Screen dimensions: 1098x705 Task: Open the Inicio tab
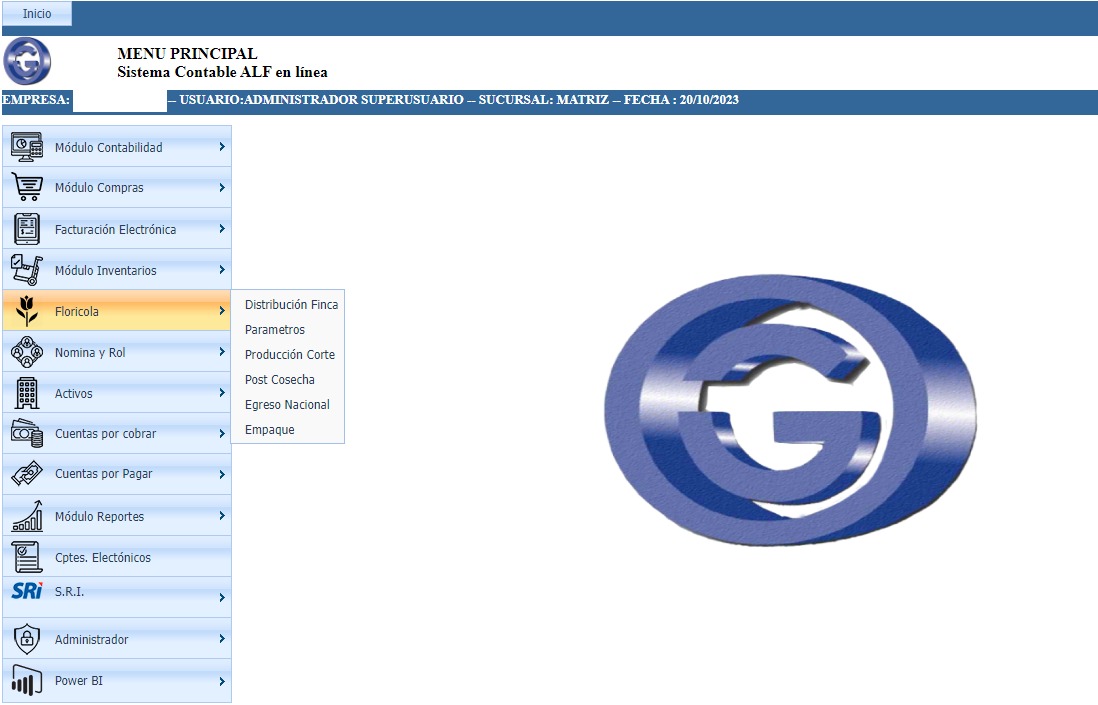pos(37,14)
